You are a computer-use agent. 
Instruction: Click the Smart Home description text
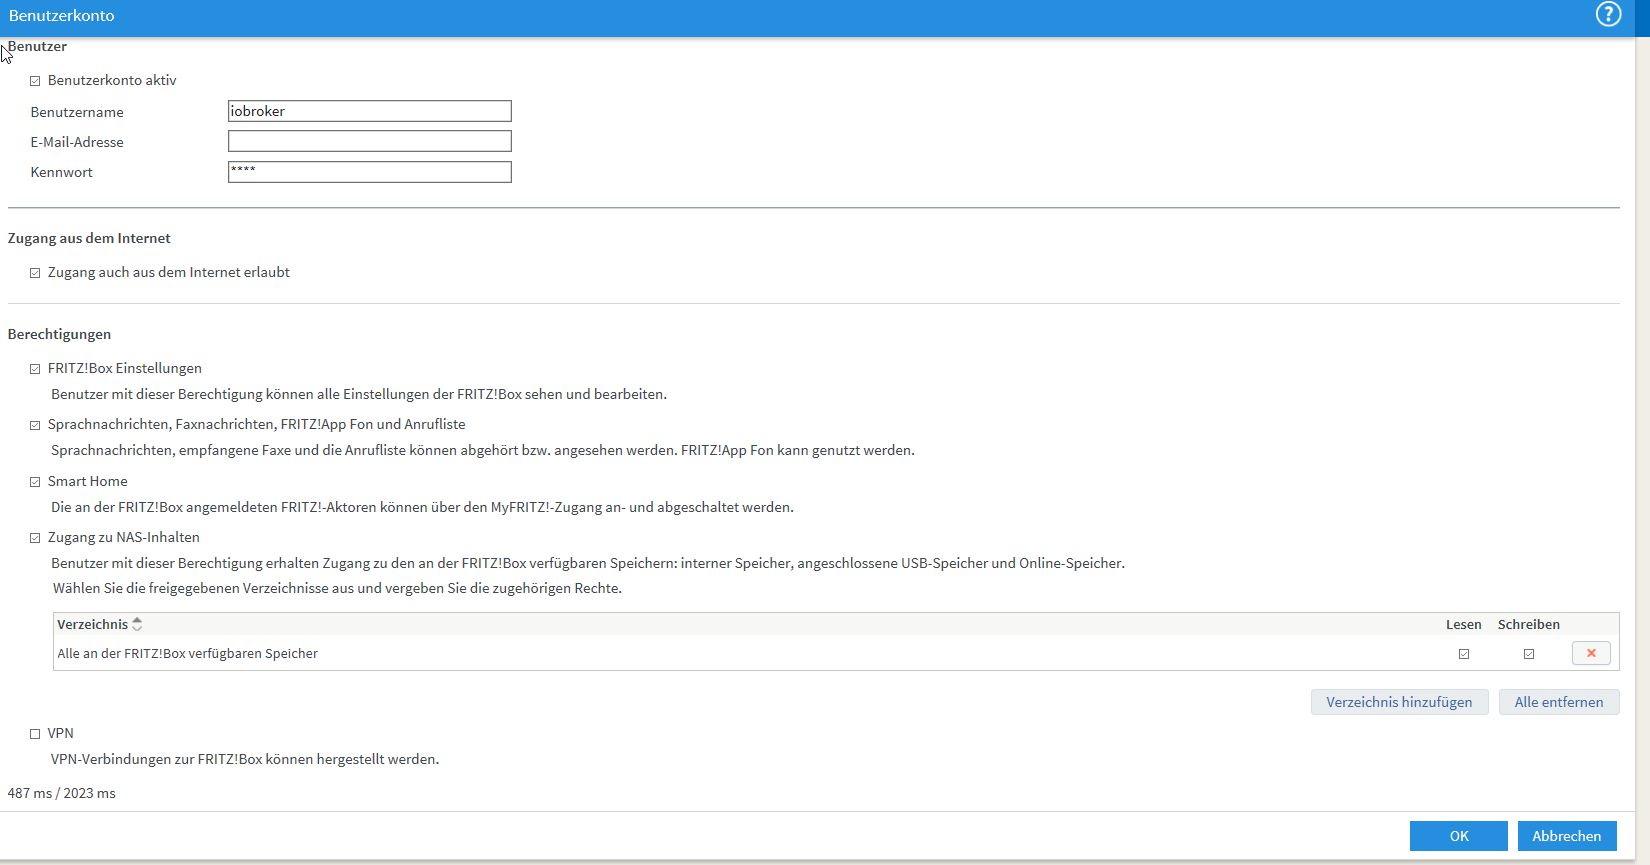[422, 507]
